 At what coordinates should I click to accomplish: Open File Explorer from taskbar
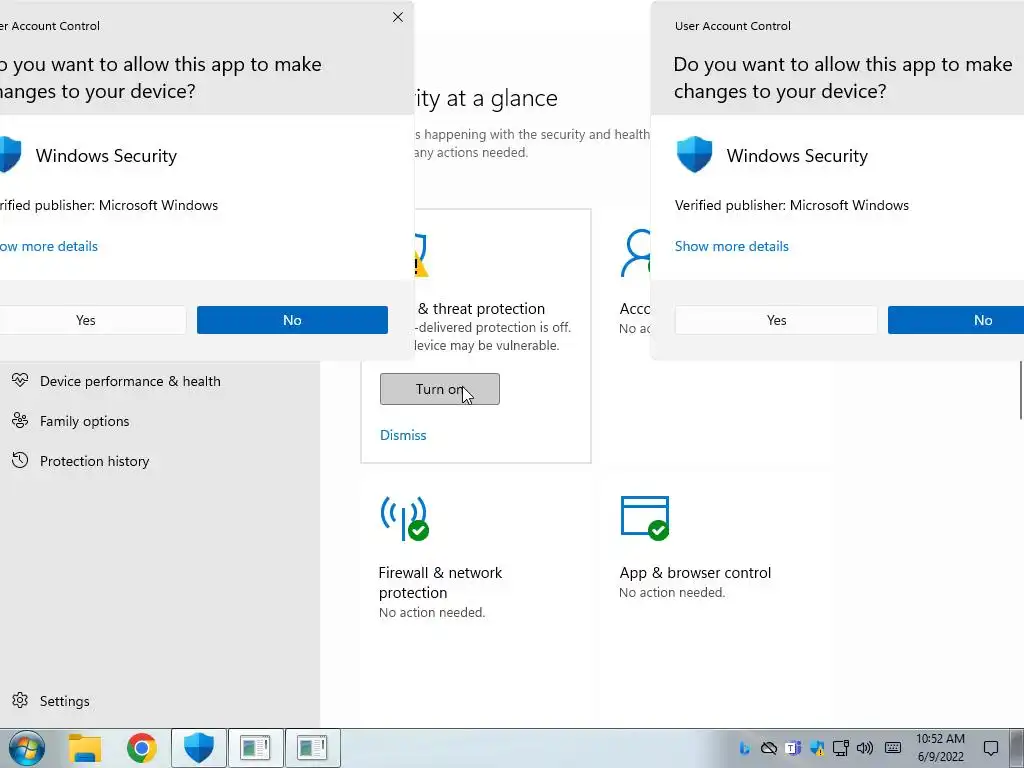[85, 748]
